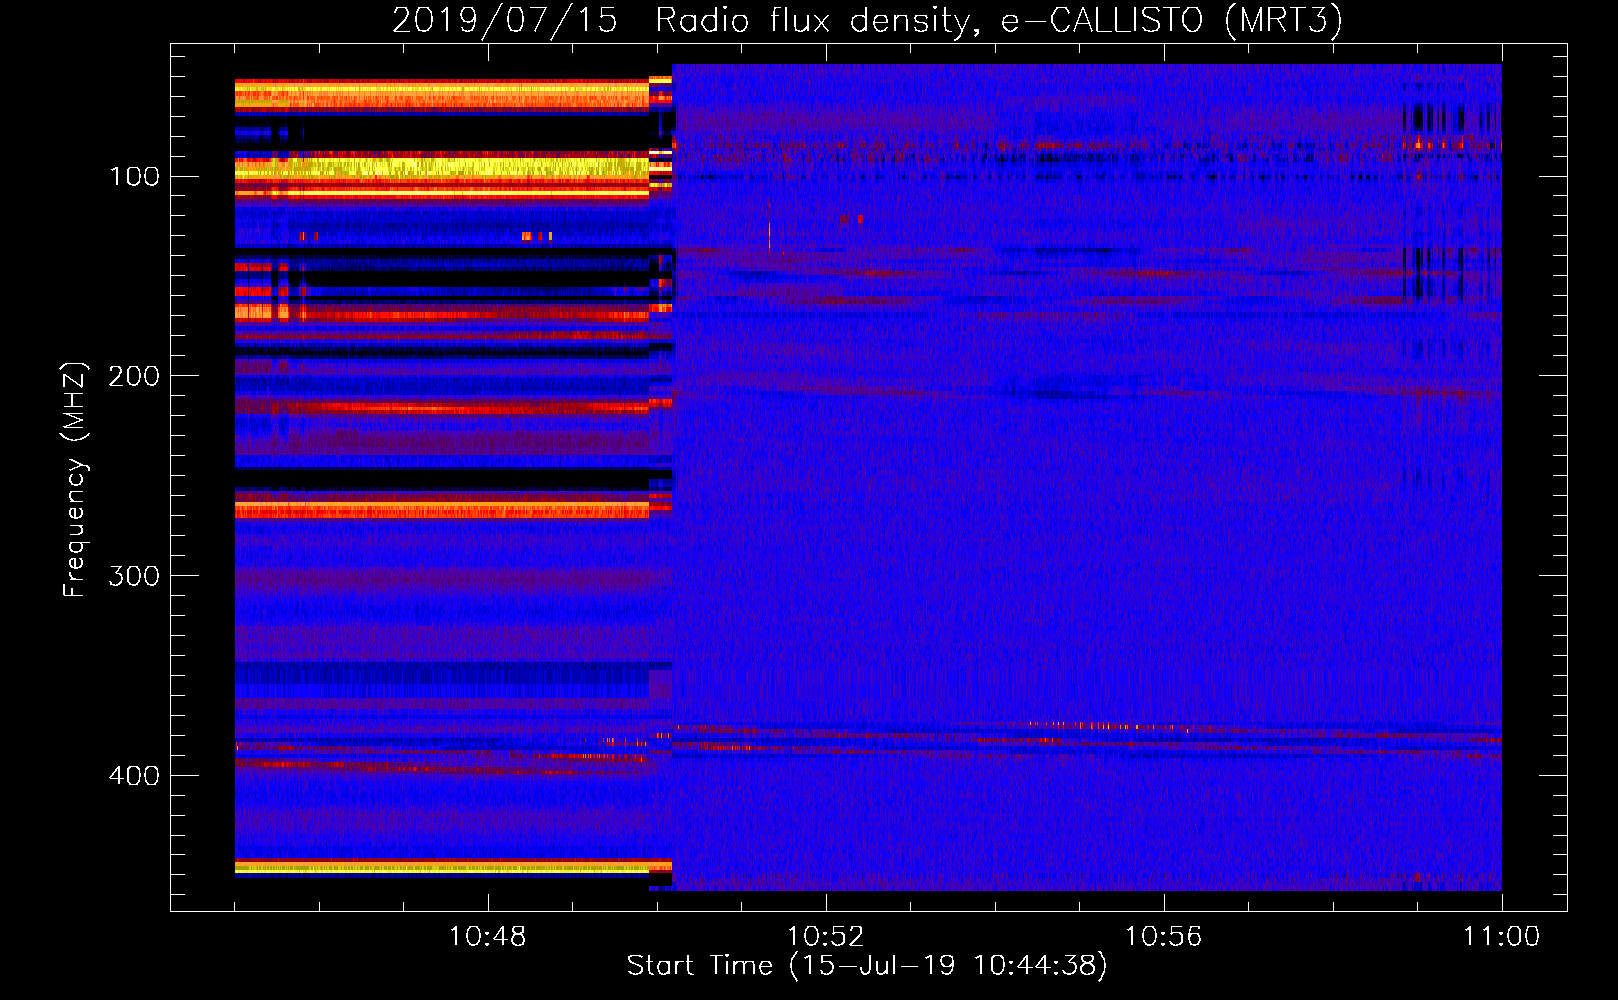The image size is (1618, 1000).
Task: Click the 100 frequency tick label
Action: pyautogui.click(x=134, y=177)
